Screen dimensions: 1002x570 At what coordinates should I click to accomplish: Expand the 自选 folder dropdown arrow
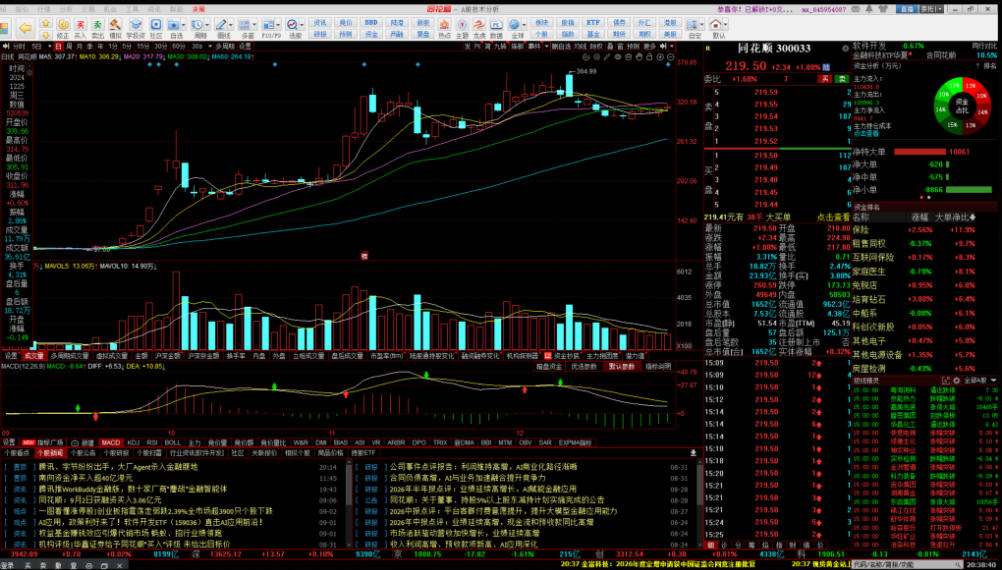[x=185, y=24]
